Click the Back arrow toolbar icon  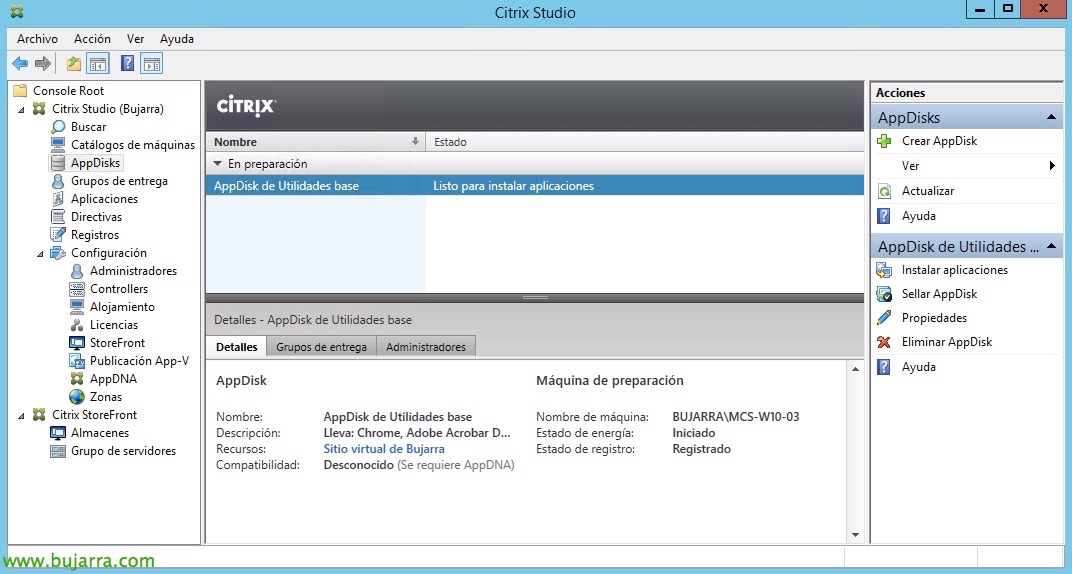(x=20, y=64)
